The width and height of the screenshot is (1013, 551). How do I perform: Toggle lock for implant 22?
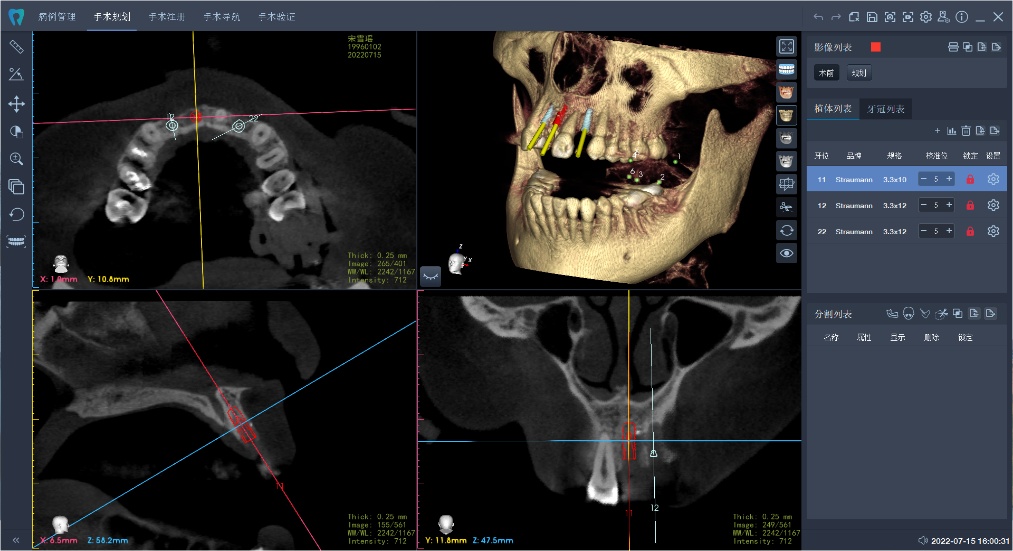tap(970, 231)
